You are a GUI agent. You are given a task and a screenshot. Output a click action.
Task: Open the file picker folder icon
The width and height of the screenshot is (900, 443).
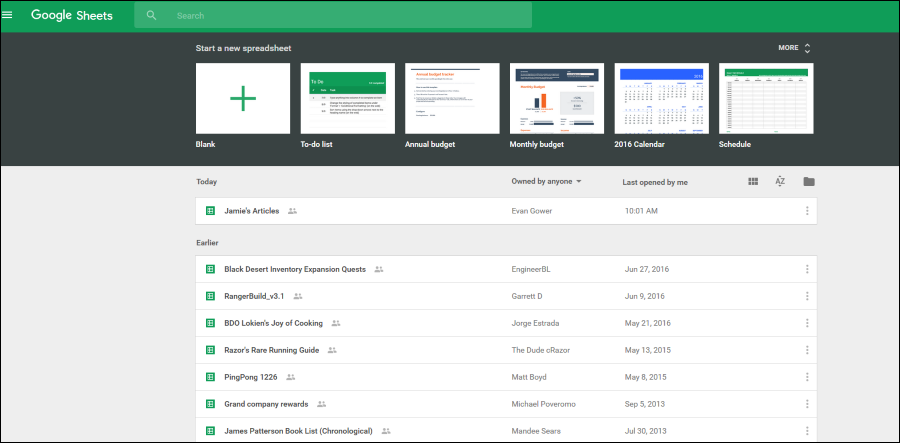pos(809,181)
